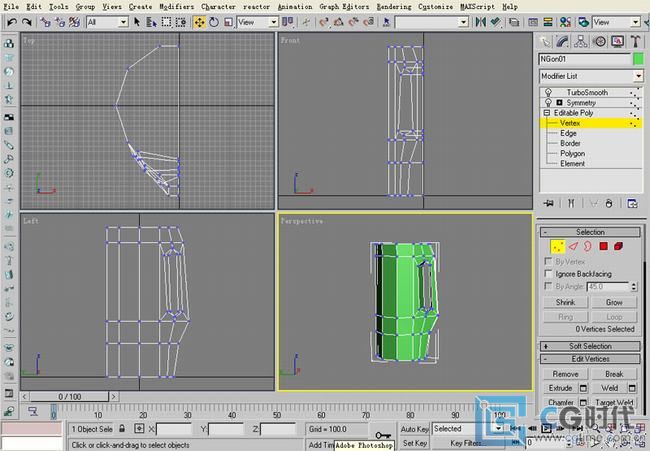Enable By Angle checkbox

(548, 286)
